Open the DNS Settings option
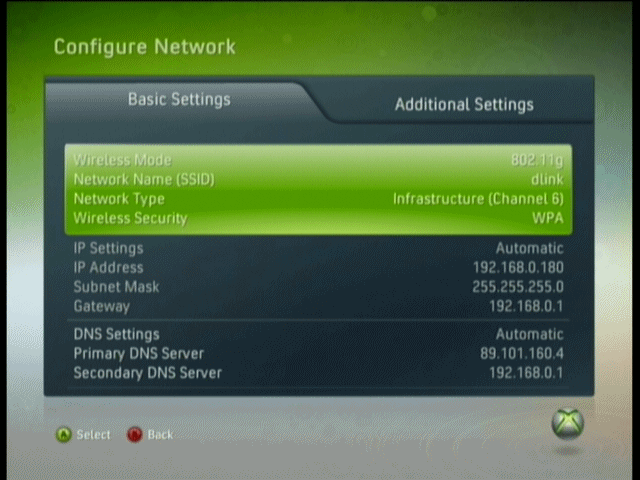 (x=318, y=334)
